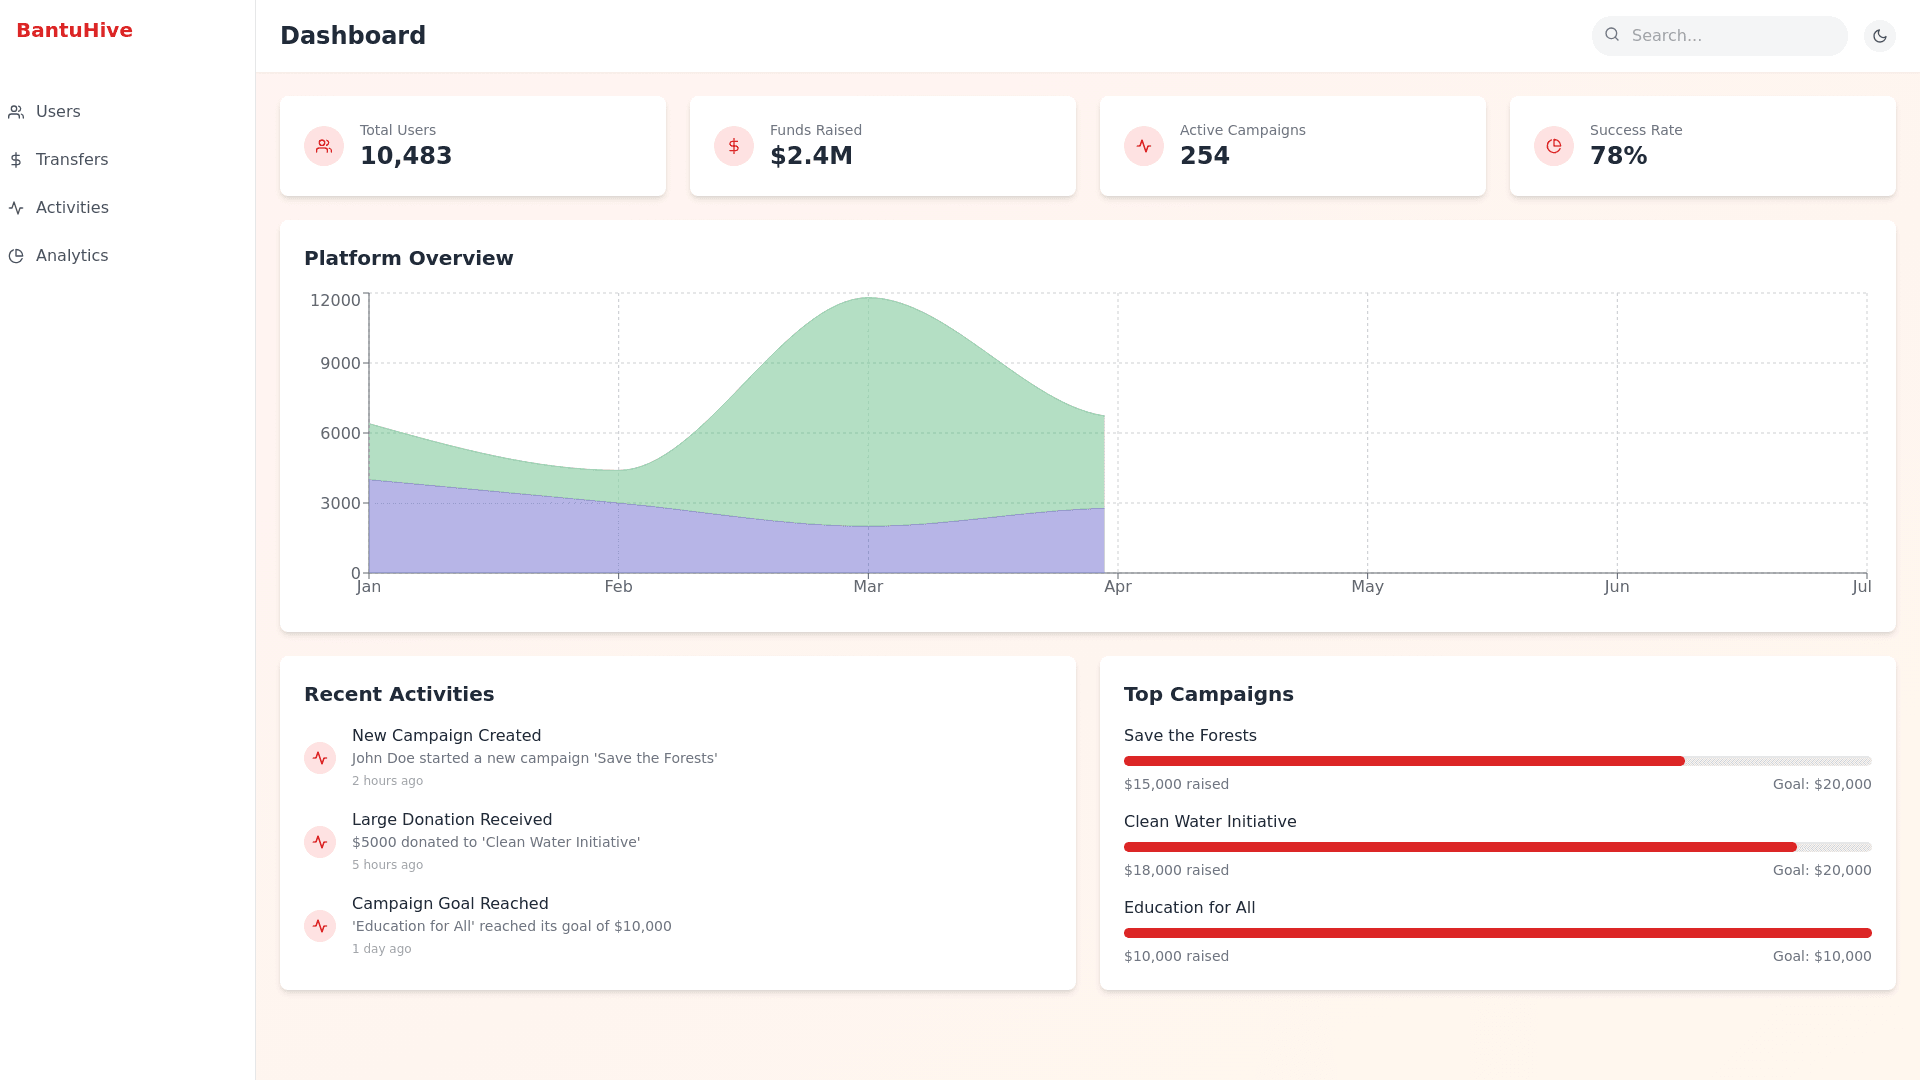Click the BantuHive logo link
Image resolution: width=1920 pixels, height=1080 pixels.
[74, 30]
